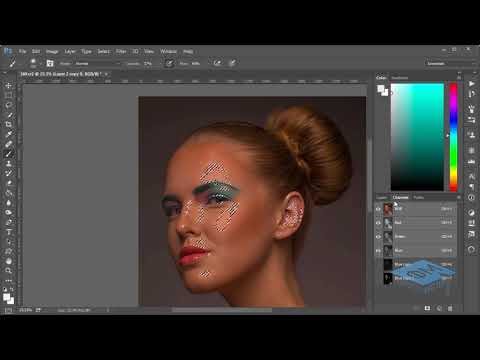This screenshot has width=480, height=360.
Task: Switch to the Layers tab
Action: coord(382,197)
